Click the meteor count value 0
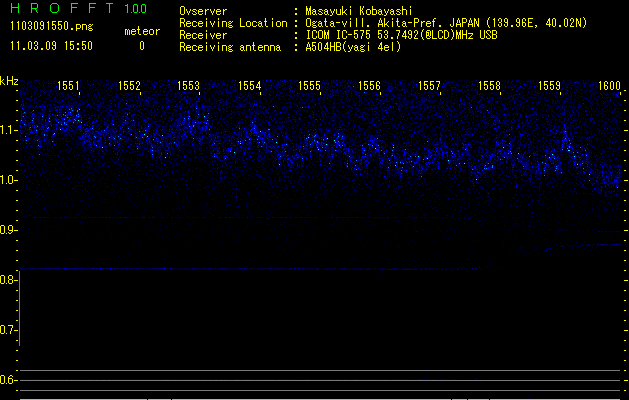The width and height of the screenshot is (629, 400). 142,46
